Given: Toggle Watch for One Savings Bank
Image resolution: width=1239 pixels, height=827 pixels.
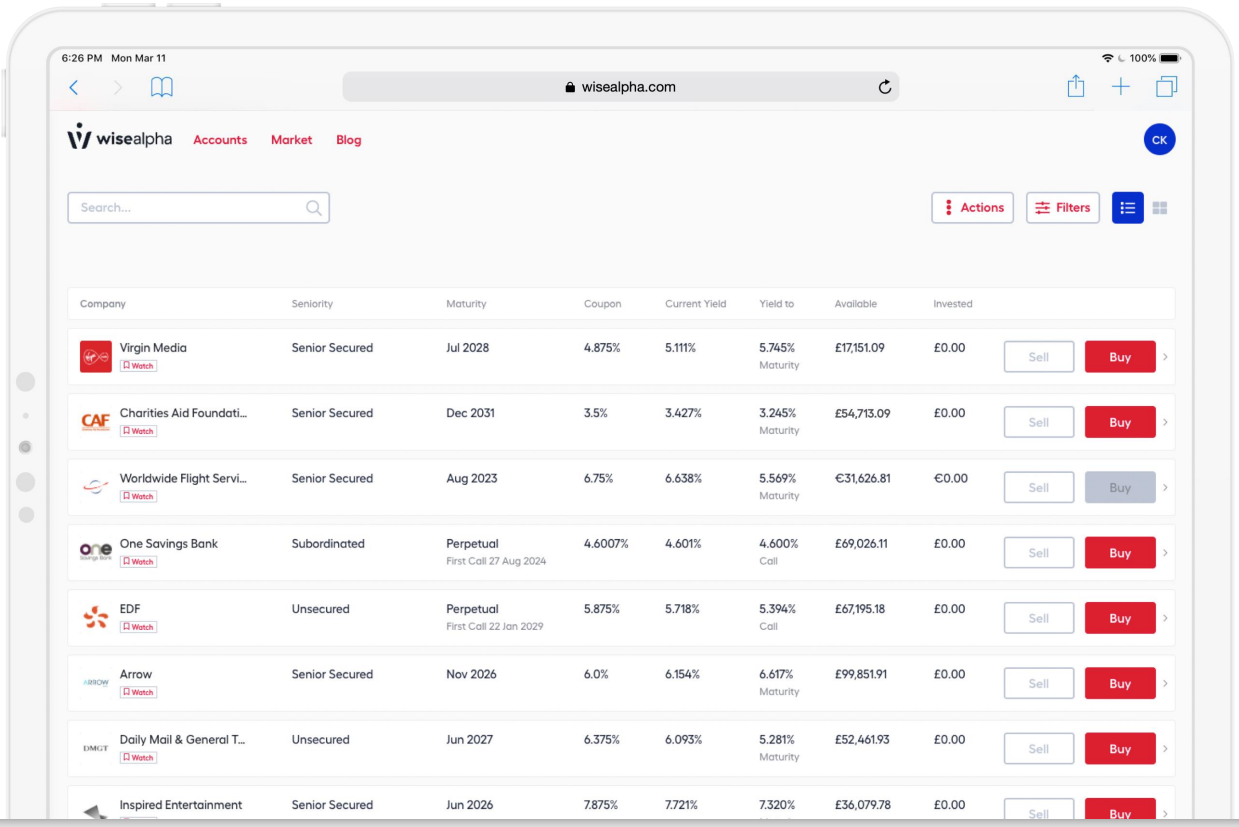Looking at the screenshot, I should pyautogui.click(x=138, y=561).
